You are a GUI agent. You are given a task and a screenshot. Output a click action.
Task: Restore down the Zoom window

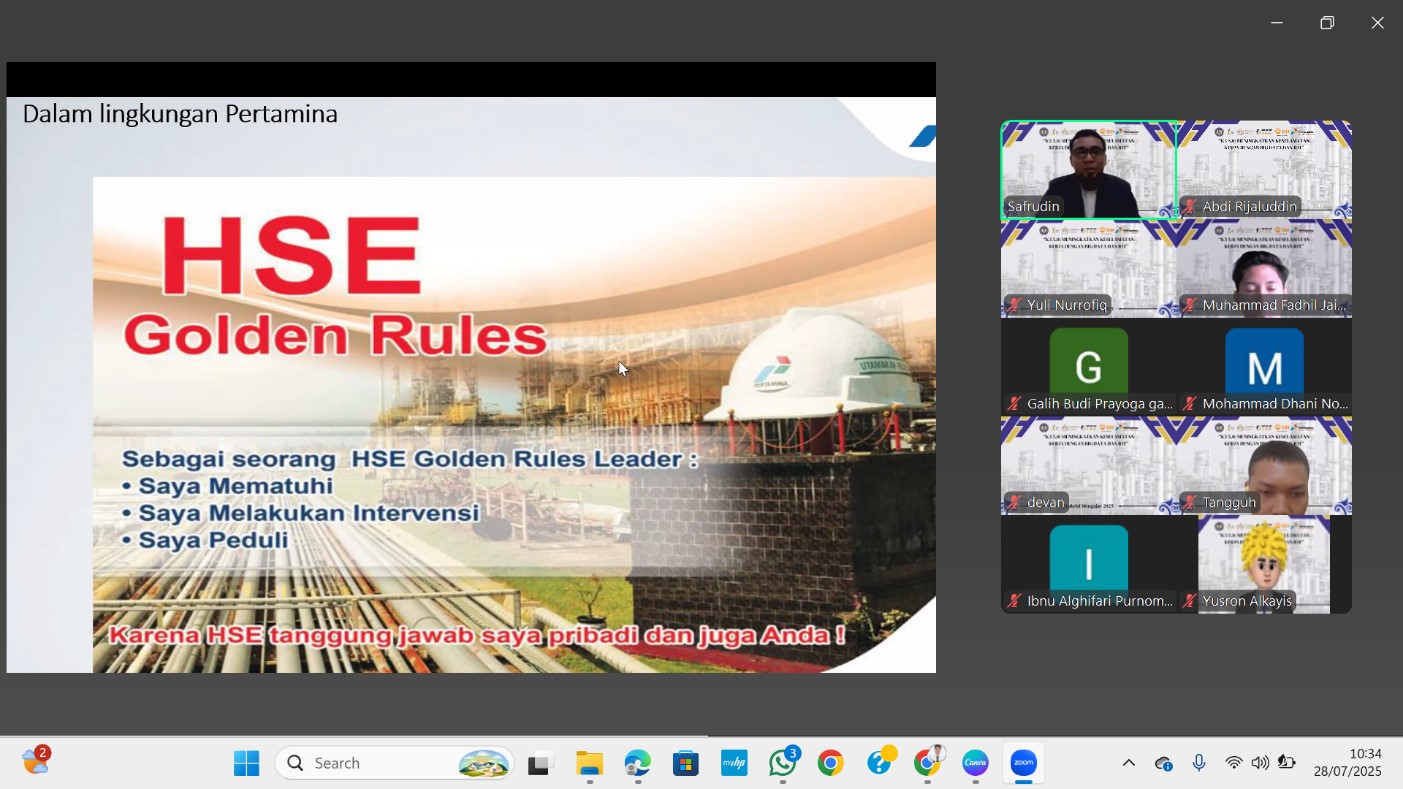click(1327, 23)
